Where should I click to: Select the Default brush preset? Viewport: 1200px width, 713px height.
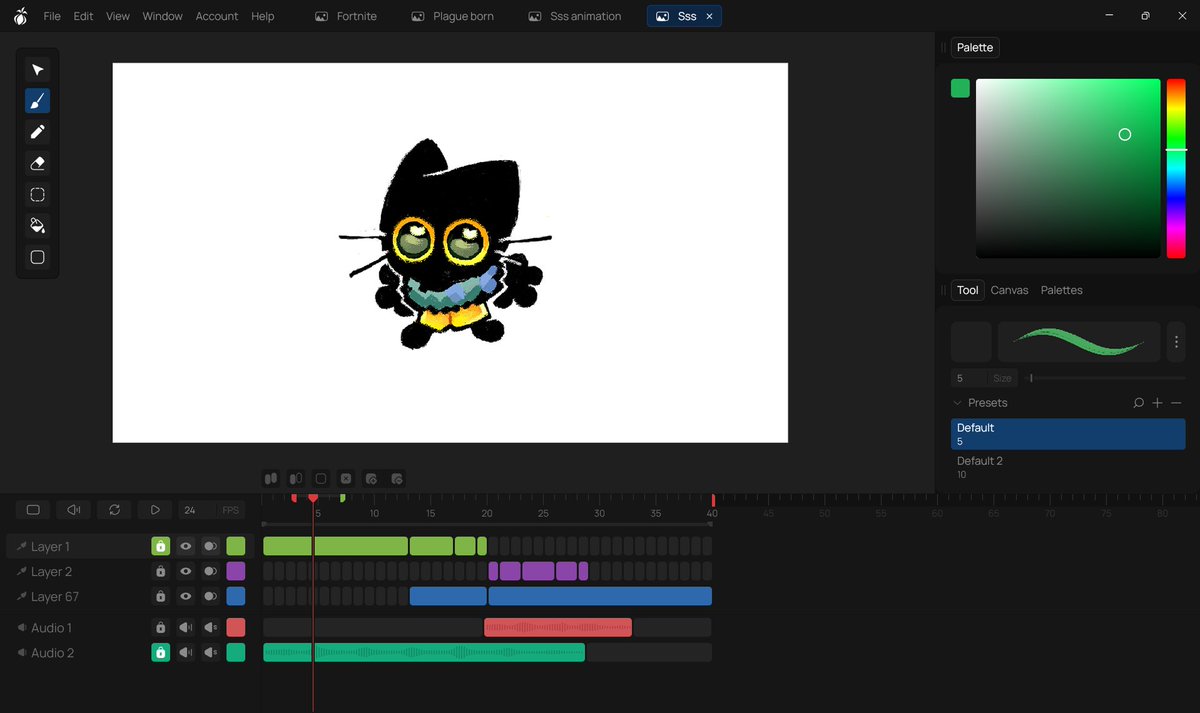pos(1068,433)
